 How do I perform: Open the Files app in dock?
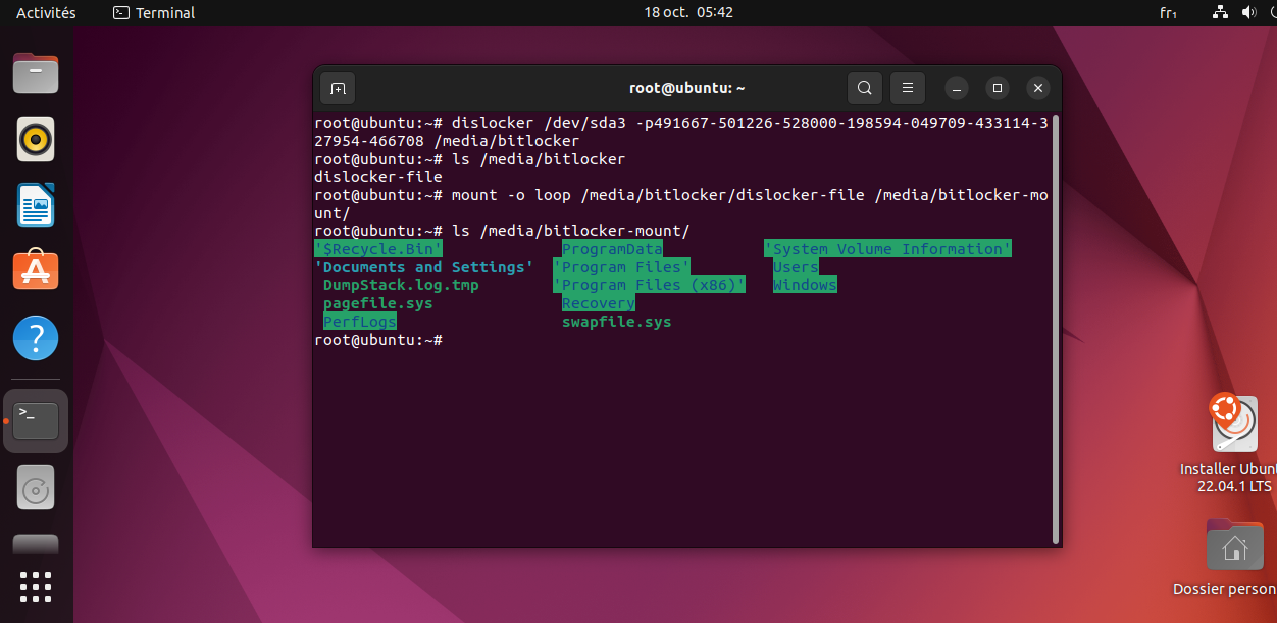pyautogui.click(x=35, y=73)
